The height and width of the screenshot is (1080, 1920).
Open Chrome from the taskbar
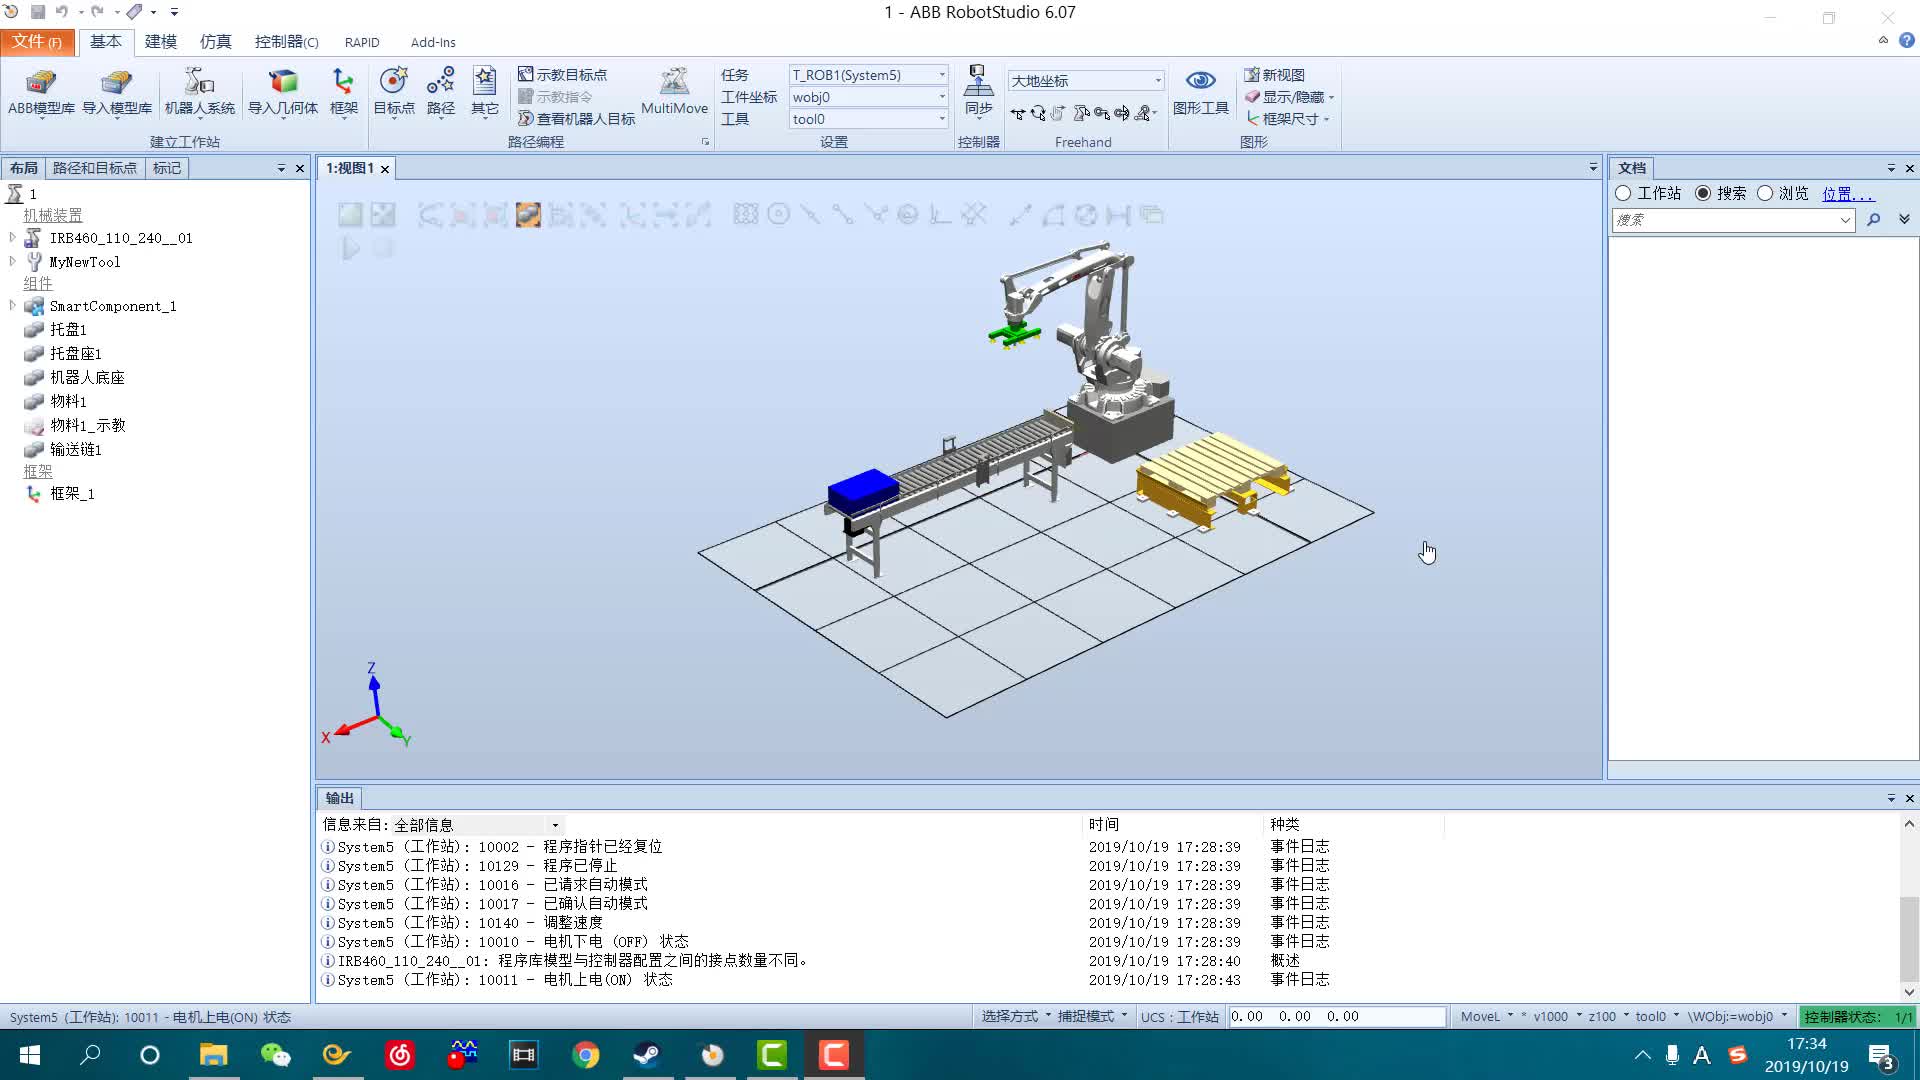click(x=586, y=1055)
